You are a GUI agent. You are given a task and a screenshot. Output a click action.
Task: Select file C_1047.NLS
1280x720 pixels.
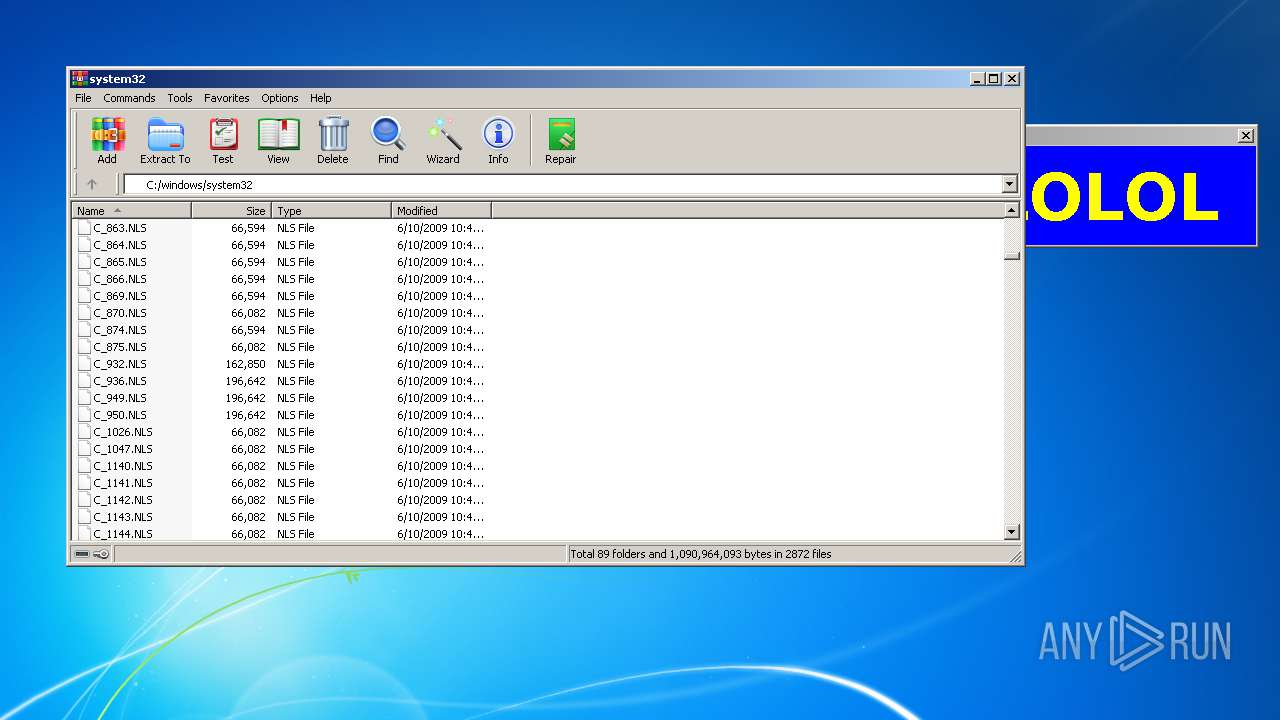(123, 449)
